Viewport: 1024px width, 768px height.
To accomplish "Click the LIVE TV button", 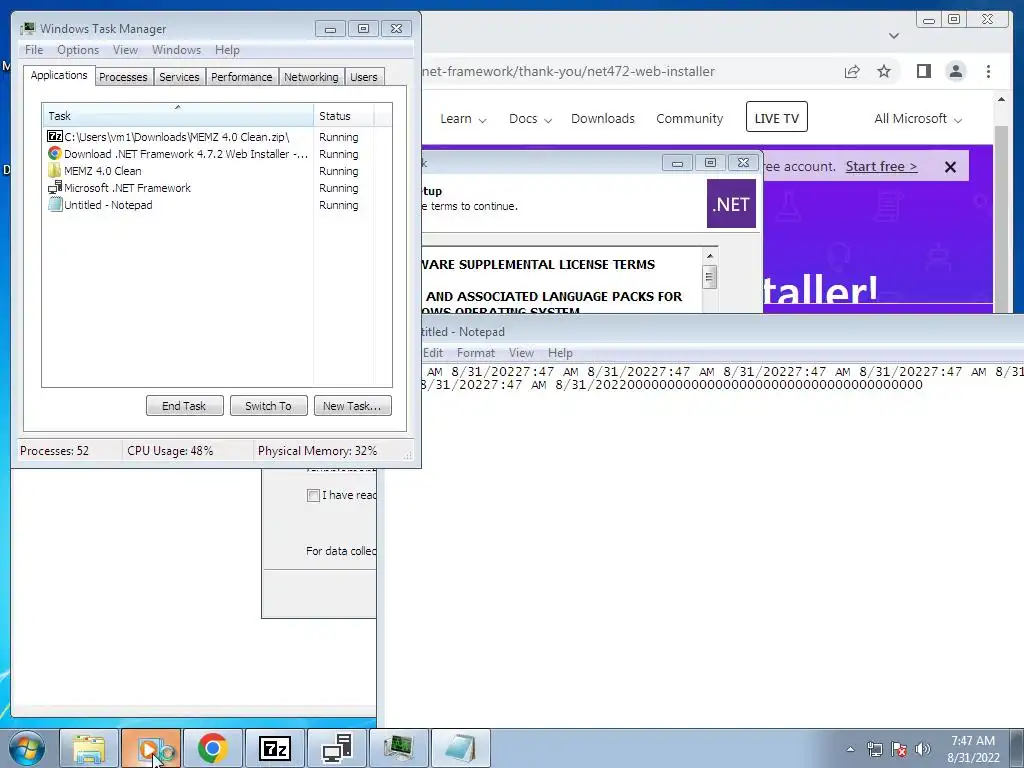I will pyautogui.click(x=776, y=117).
